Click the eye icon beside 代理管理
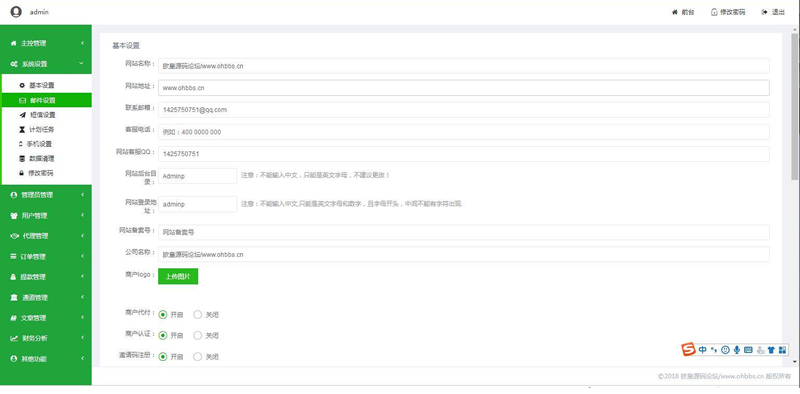 [15, 236]
